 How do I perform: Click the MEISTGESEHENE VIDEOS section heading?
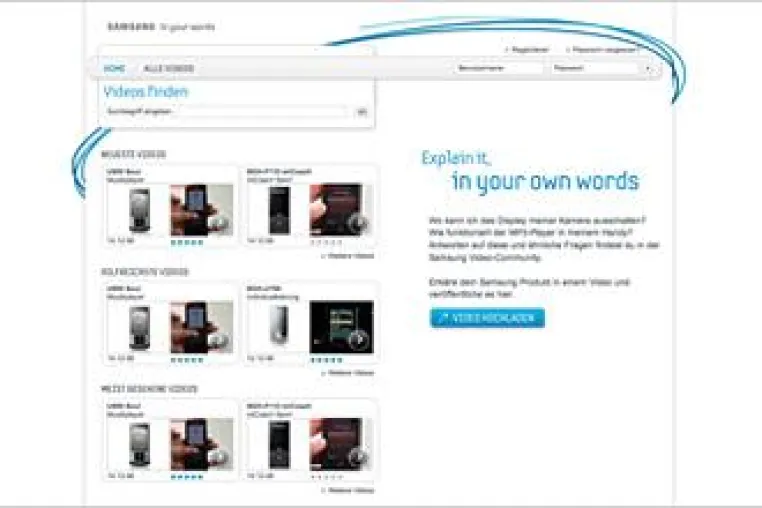149,389
